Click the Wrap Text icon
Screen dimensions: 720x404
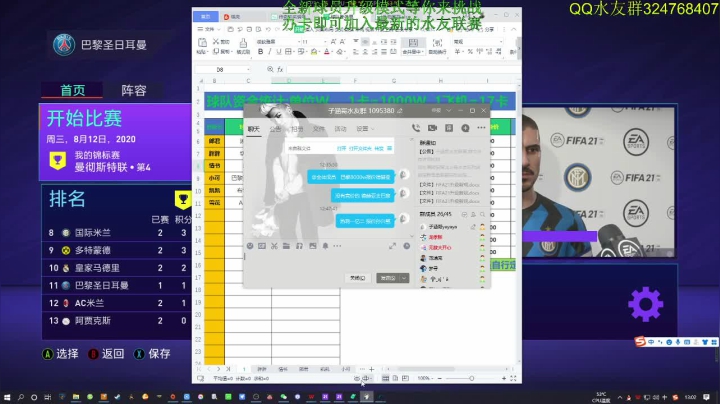pyautogui.click(x=437, y=43)
